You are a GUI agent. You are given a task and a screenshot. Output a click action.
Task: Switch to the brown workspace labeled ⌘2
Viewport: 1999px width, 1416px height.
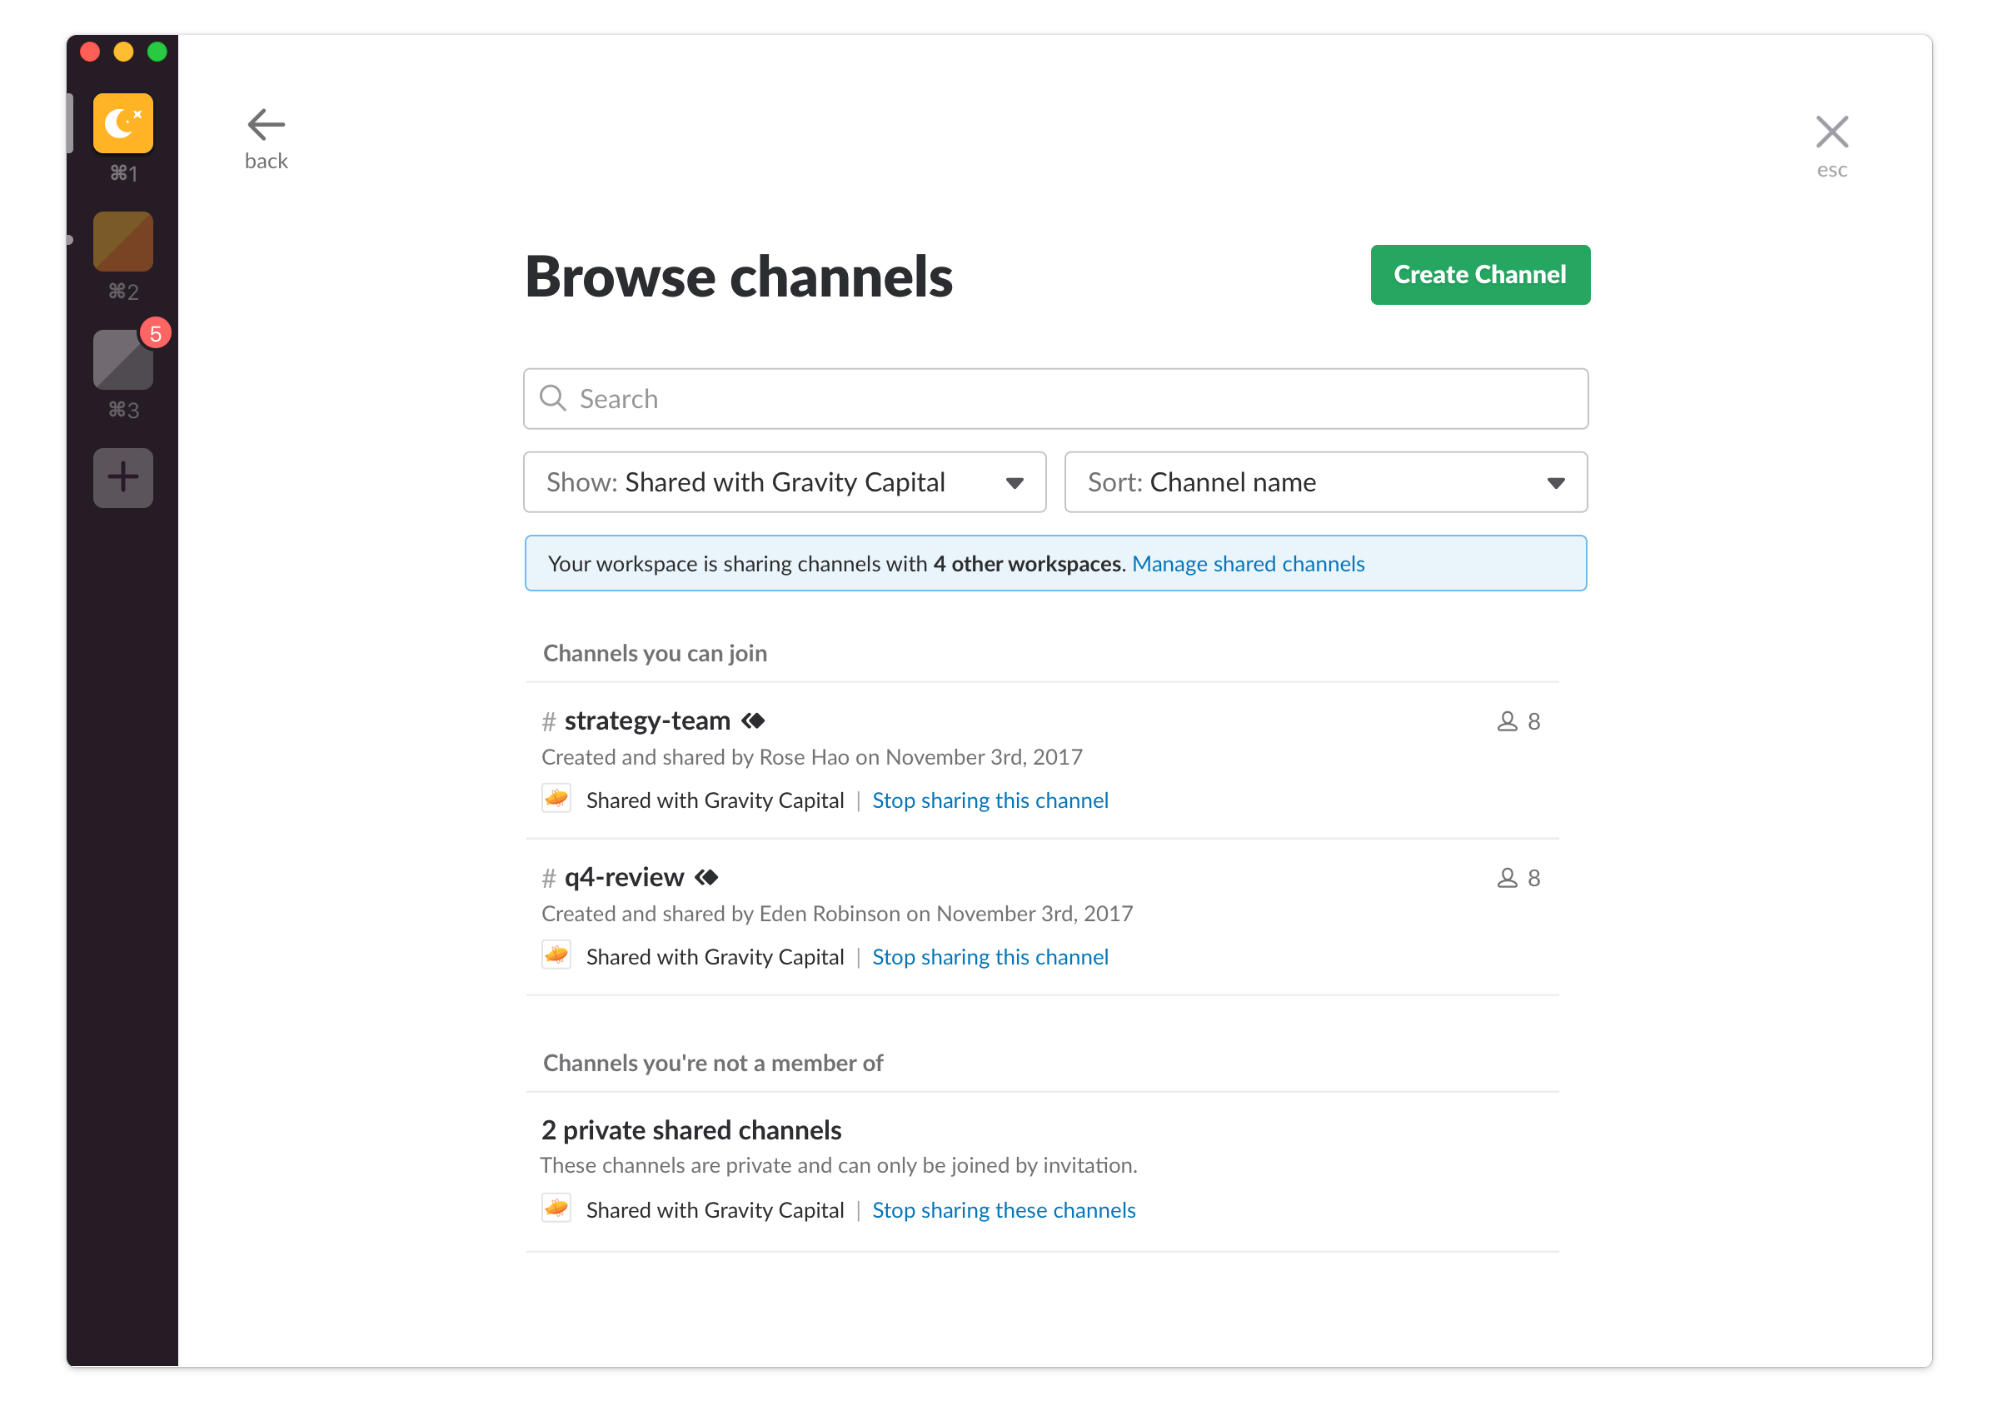[123, 241]
